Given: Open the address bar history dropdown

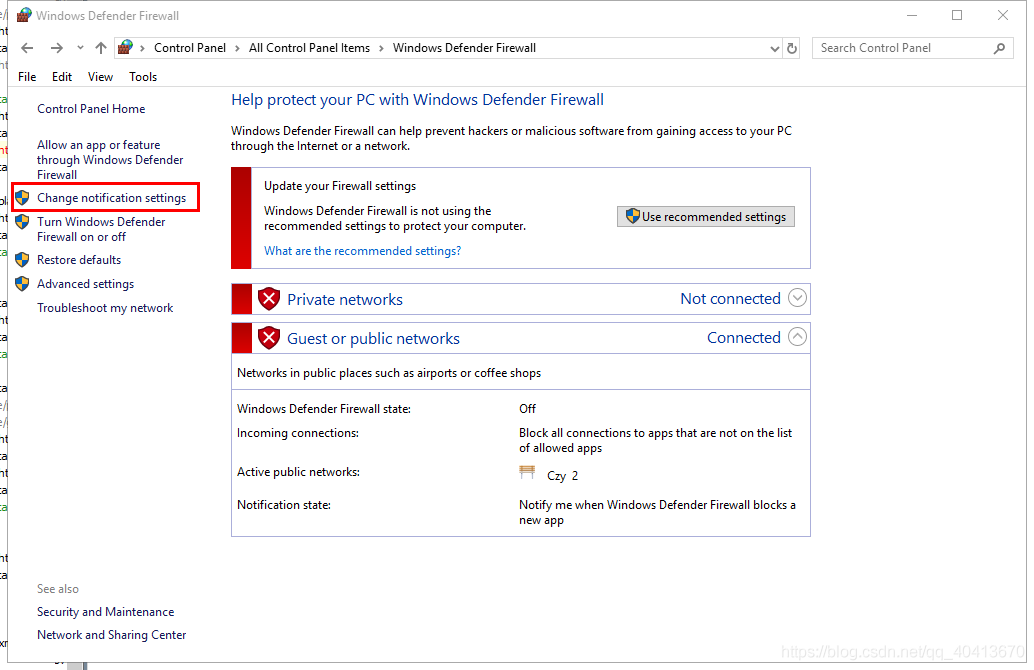Looking at the screenshot, I should pos(774,48).
